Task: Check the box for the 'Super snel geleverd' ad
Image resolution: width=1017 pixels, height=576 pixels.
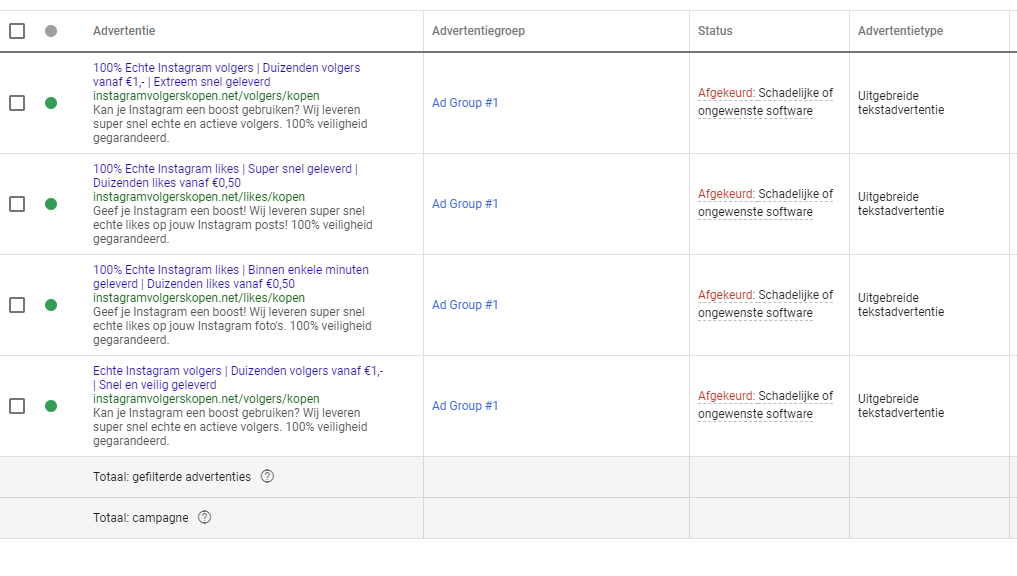Action: 17,204
